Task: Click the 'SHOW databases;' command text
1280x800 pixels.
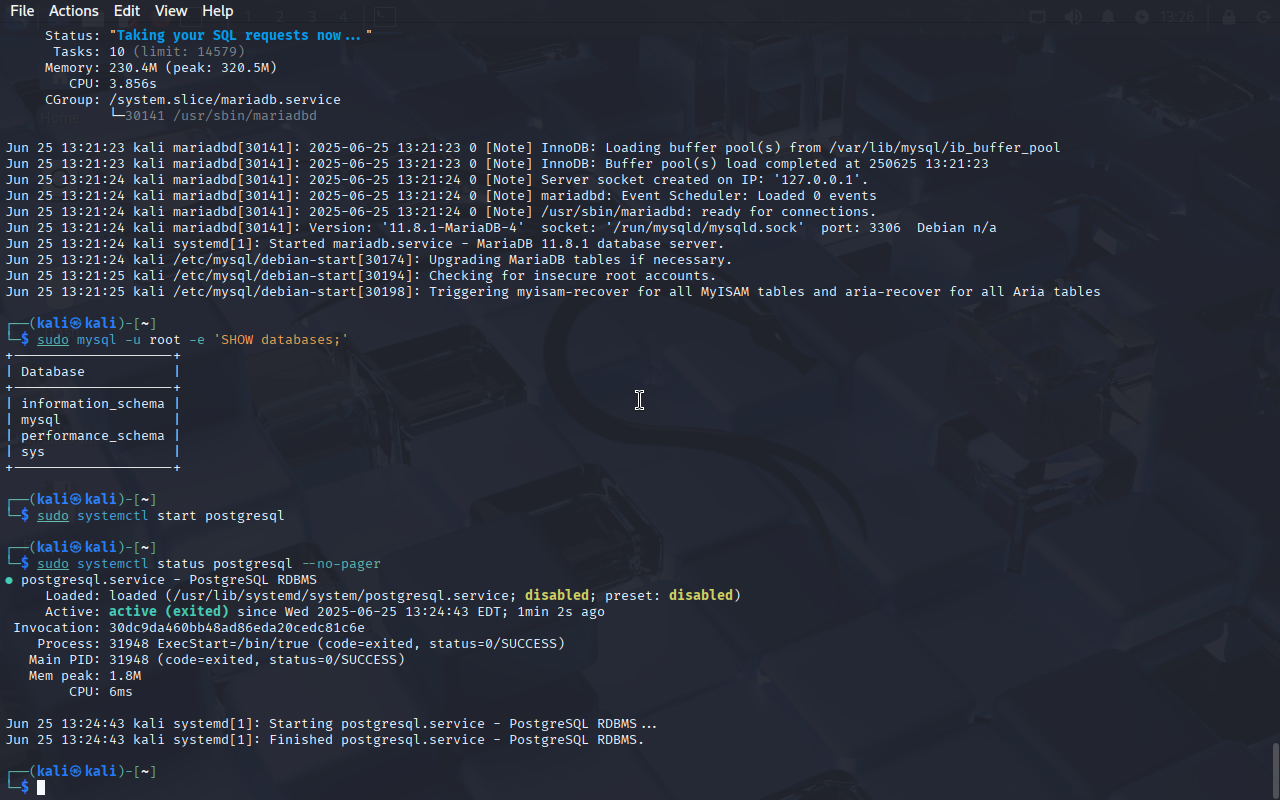Action: [x=281, y=340]
